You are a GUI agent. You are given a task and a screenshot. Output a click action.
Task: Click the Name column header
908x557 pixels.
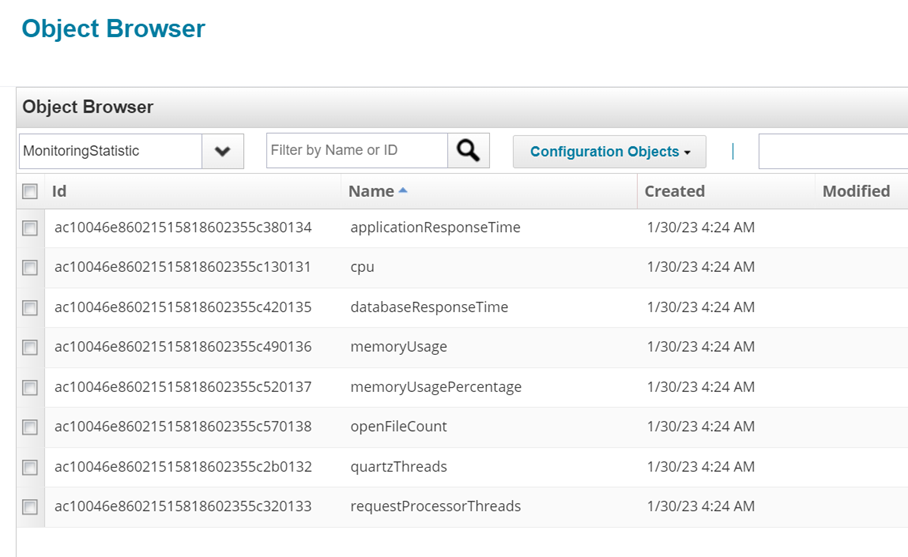371,191
